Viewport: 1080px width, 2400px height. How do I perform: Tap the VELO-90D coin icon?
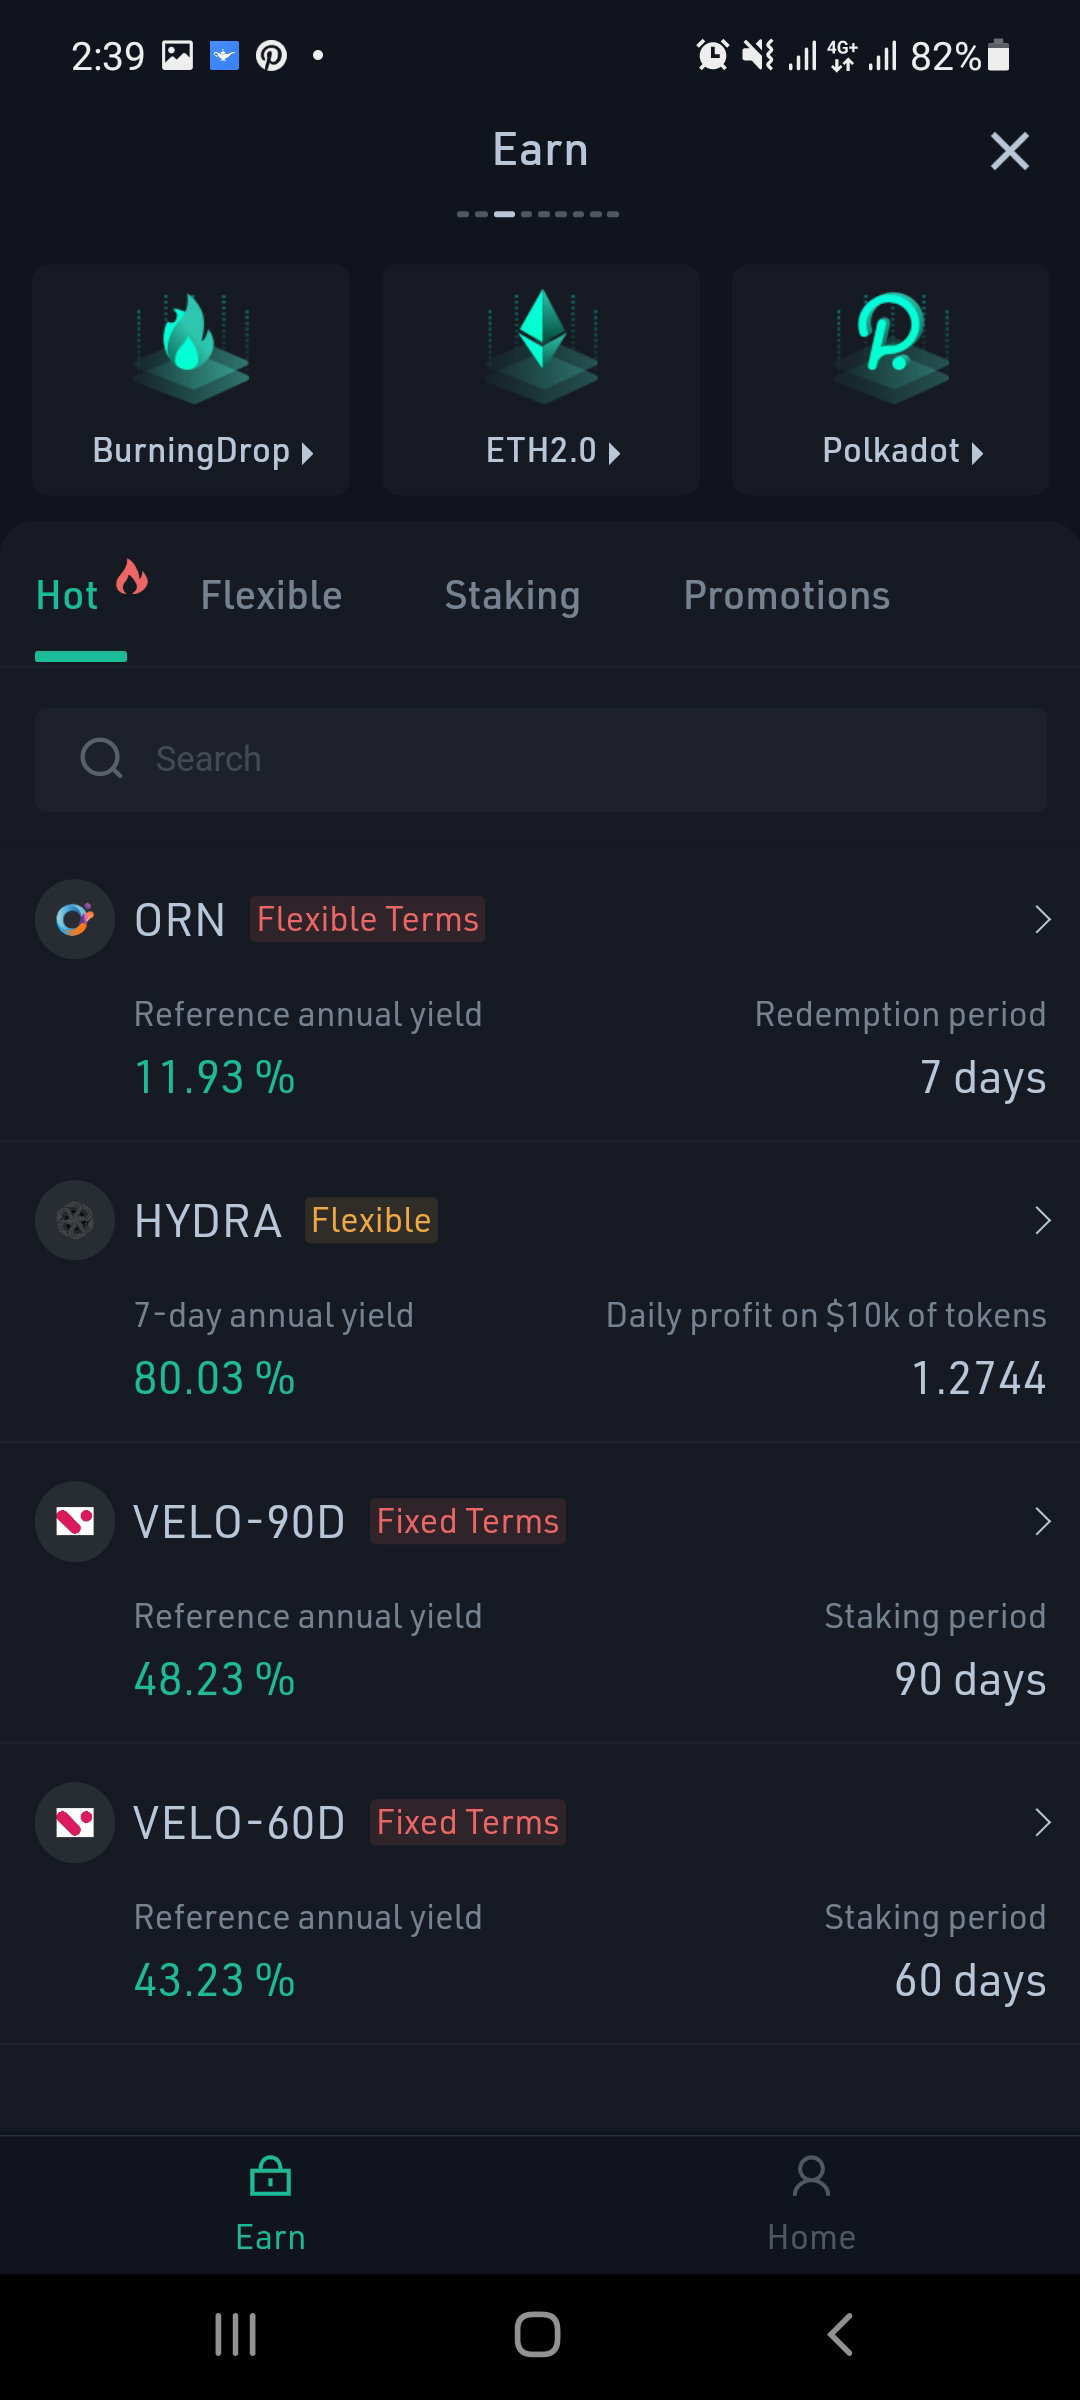tap(75, 1521)
